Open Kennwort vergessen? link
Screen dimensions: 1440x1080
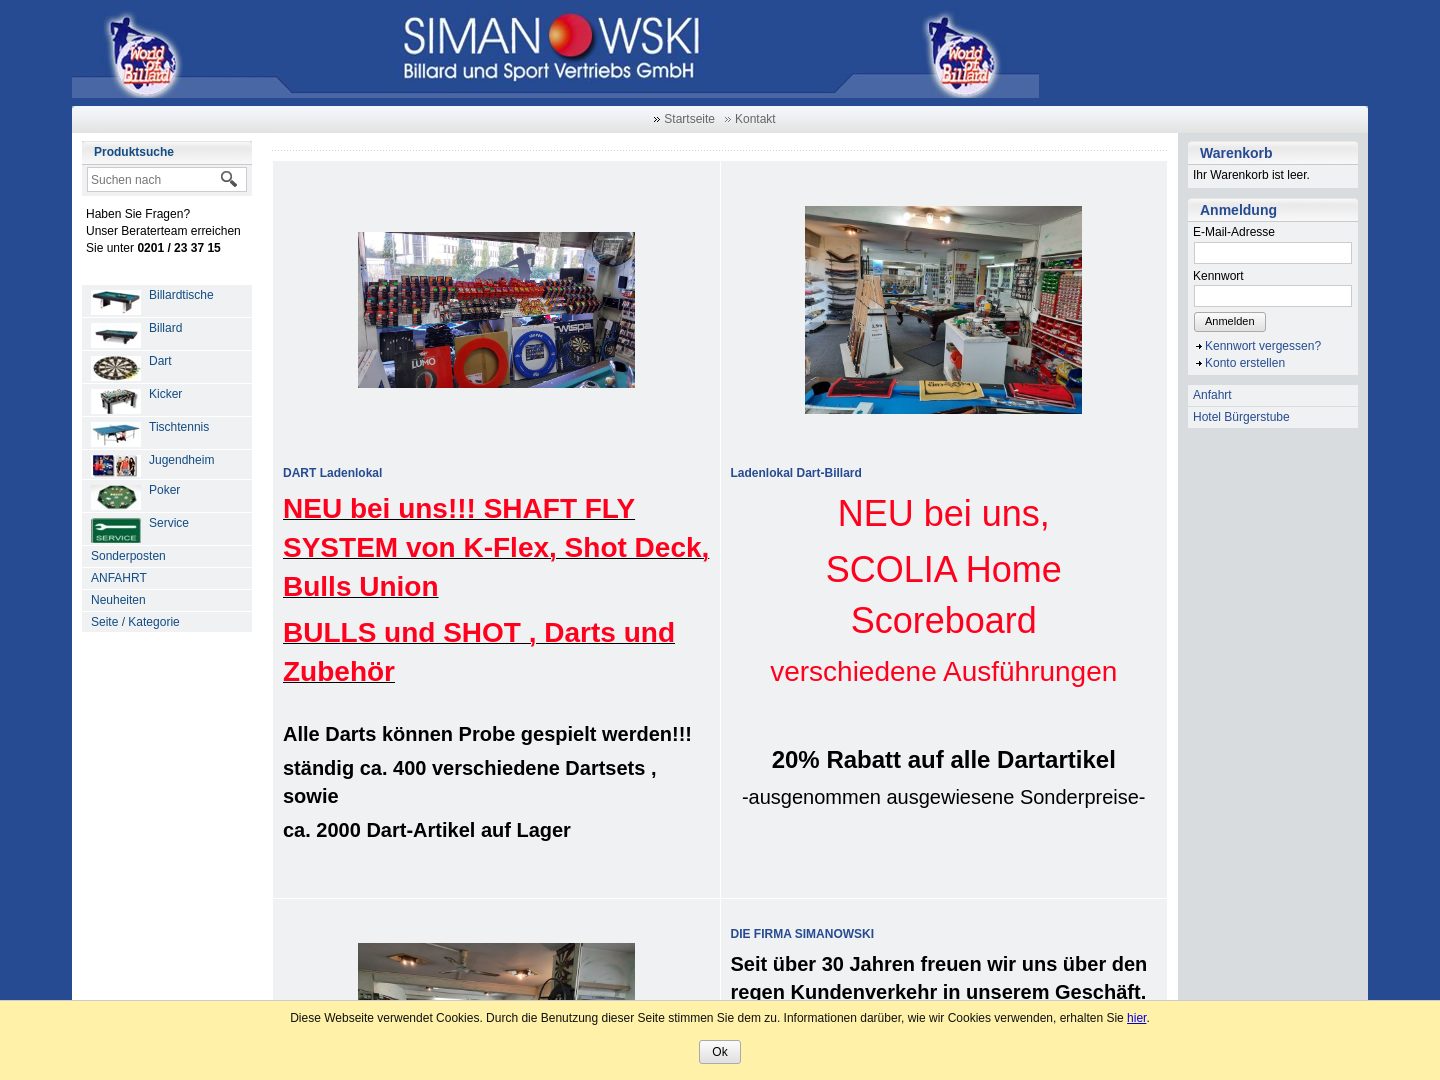pyautogui.click(x=1262, y=346)
